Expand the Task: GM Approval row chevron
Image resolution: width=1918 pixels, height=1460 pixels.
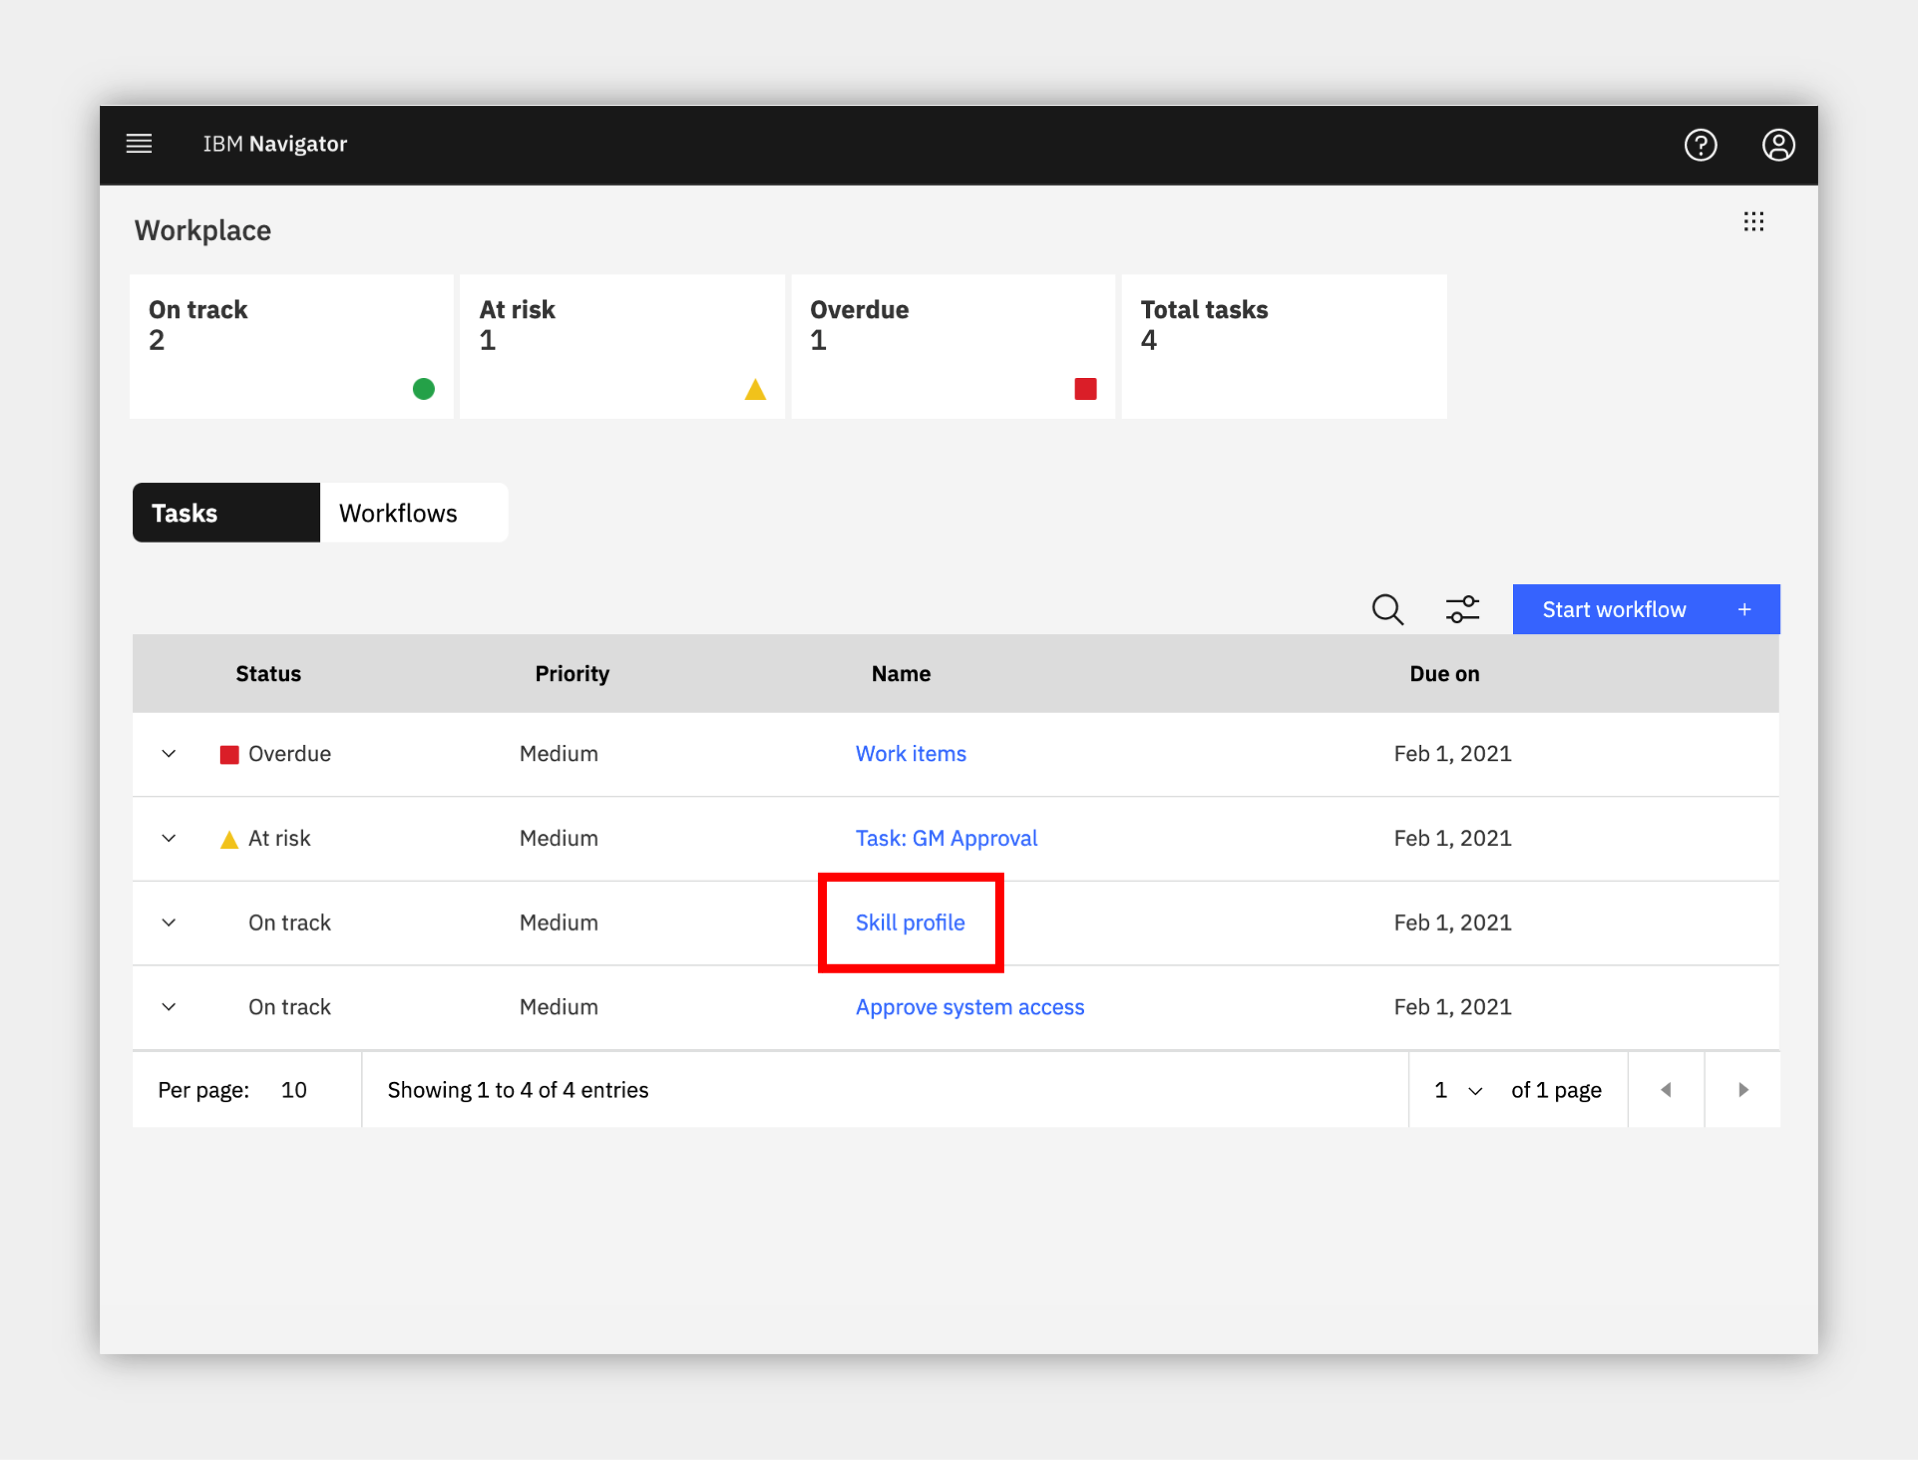click(x=169, y=838)
